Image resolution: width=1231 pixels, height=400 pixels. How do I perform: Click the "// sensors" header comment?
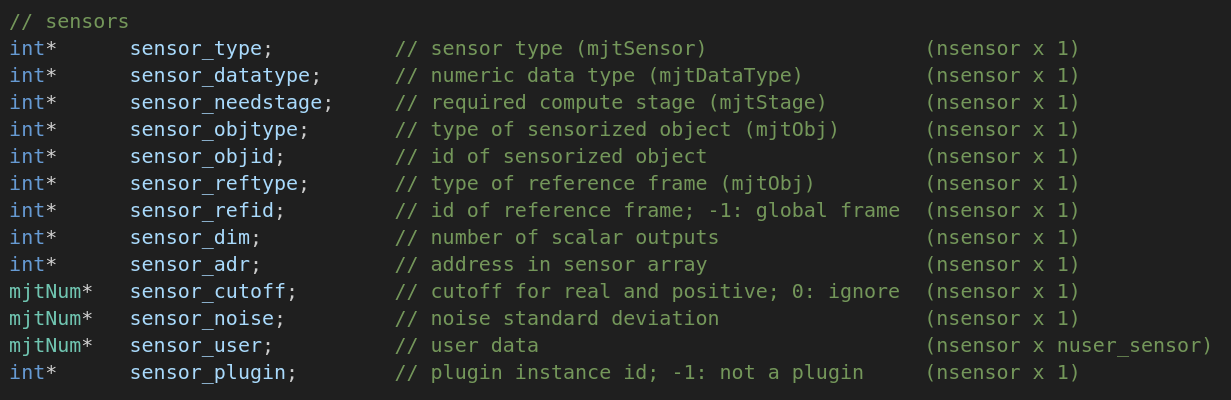point(69,21)
